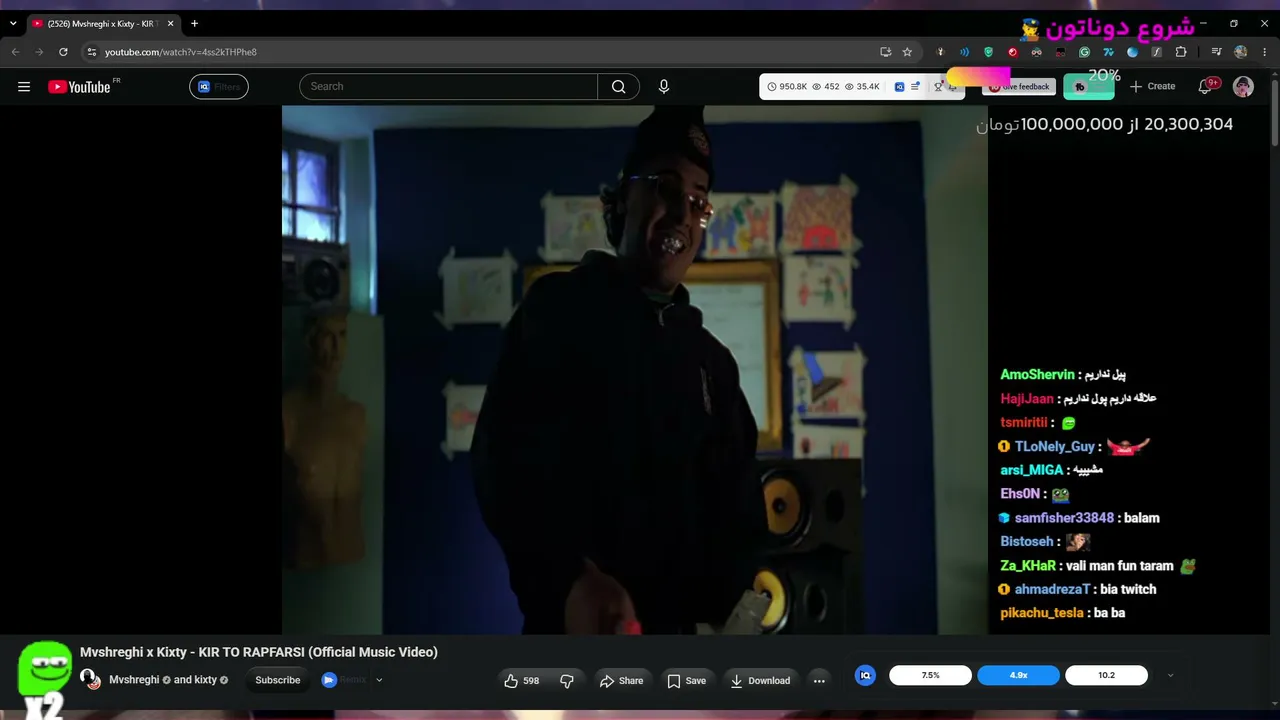Click the samfisher33848 chat username
Viewport: 1280px width, 720px height.
click(1064, 518)
